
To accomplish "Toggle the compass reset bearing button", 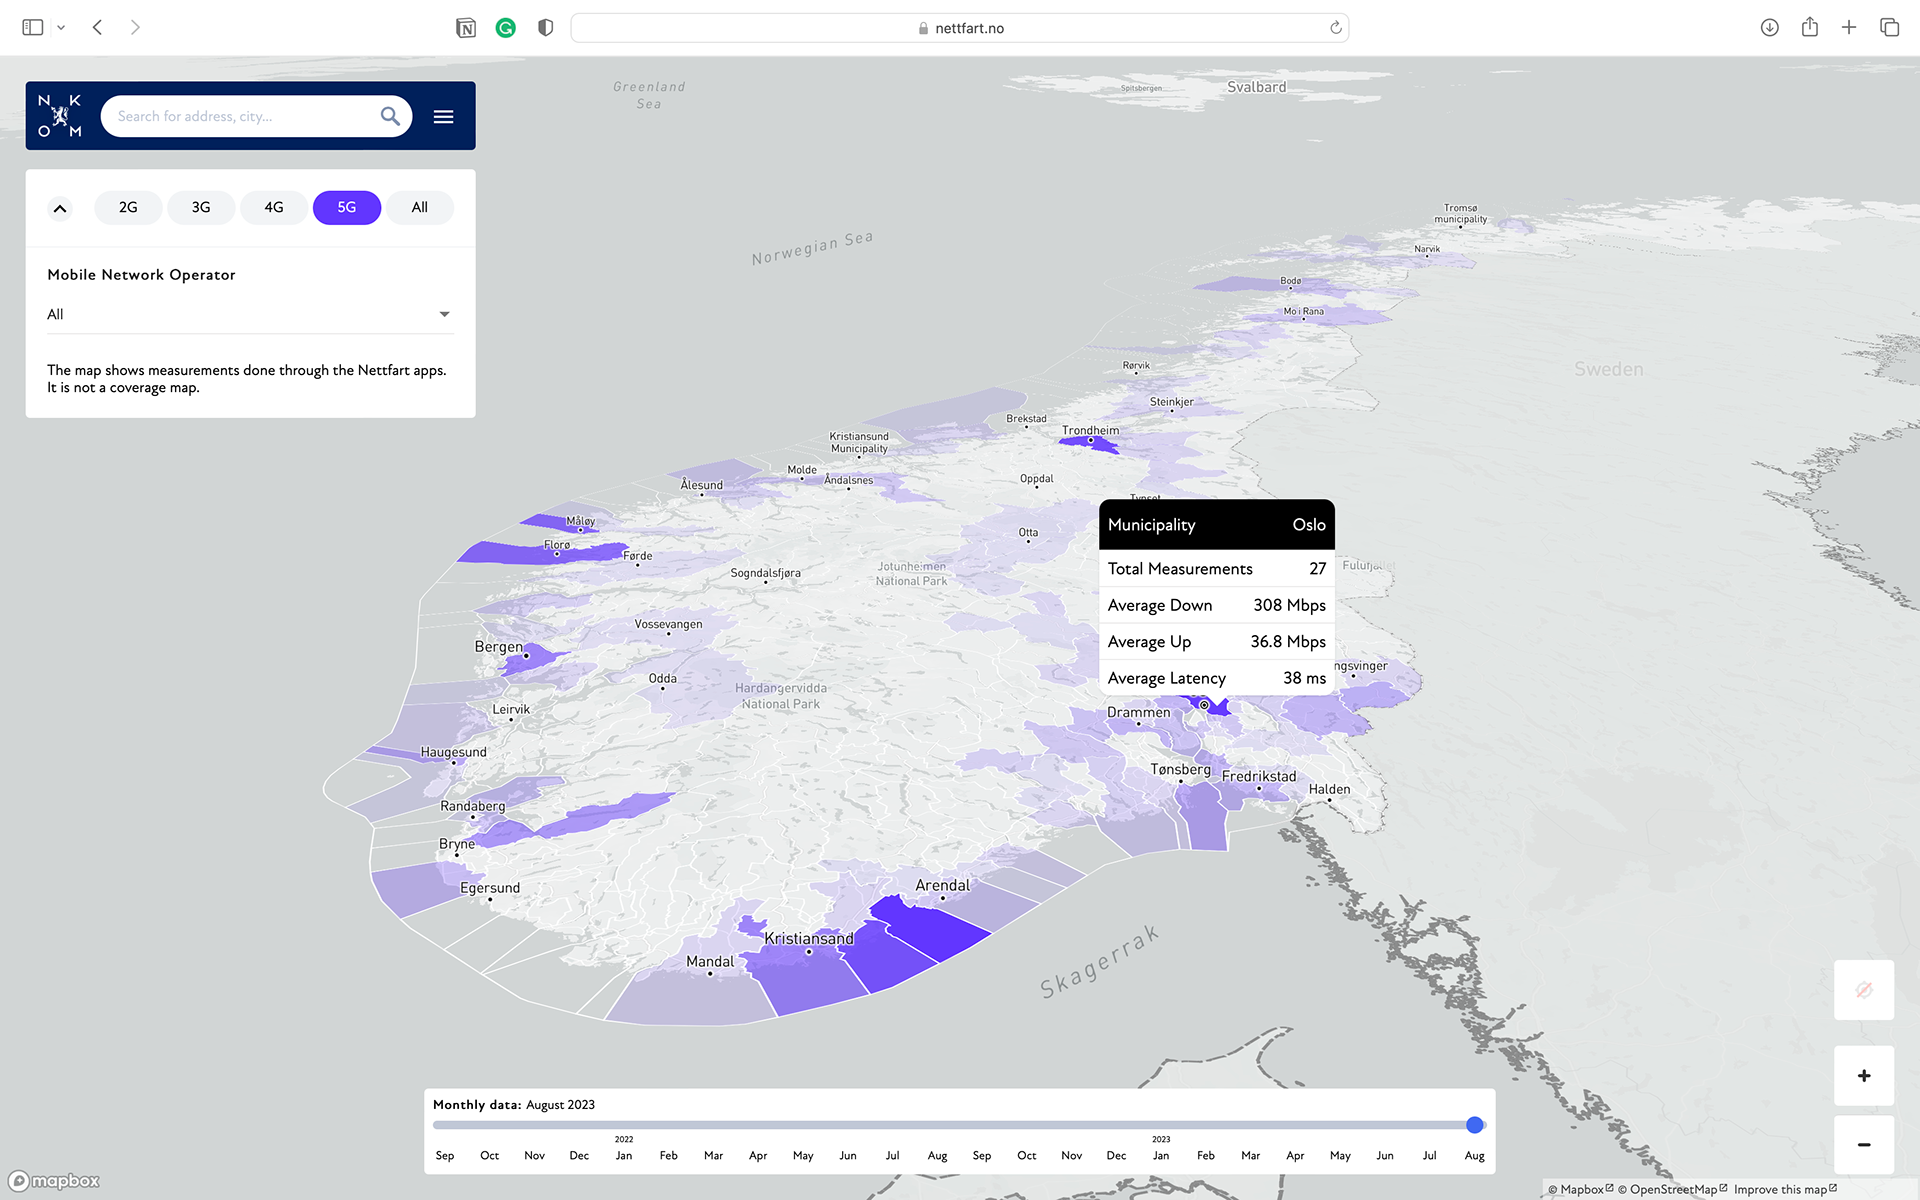I will [1863, 990].
